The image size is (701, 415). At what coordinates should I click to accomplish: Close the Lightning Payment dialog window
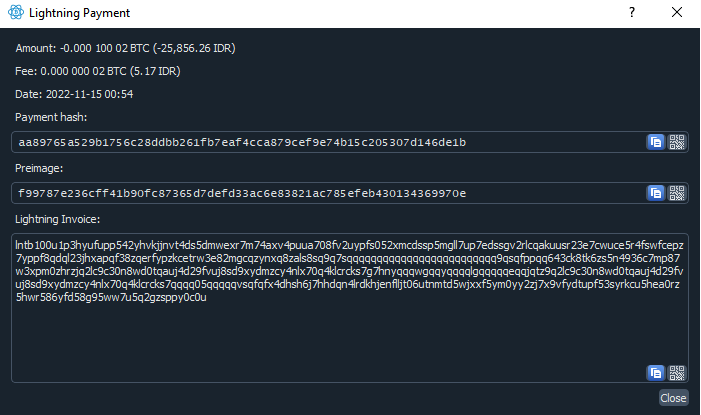tap(677, 12)
